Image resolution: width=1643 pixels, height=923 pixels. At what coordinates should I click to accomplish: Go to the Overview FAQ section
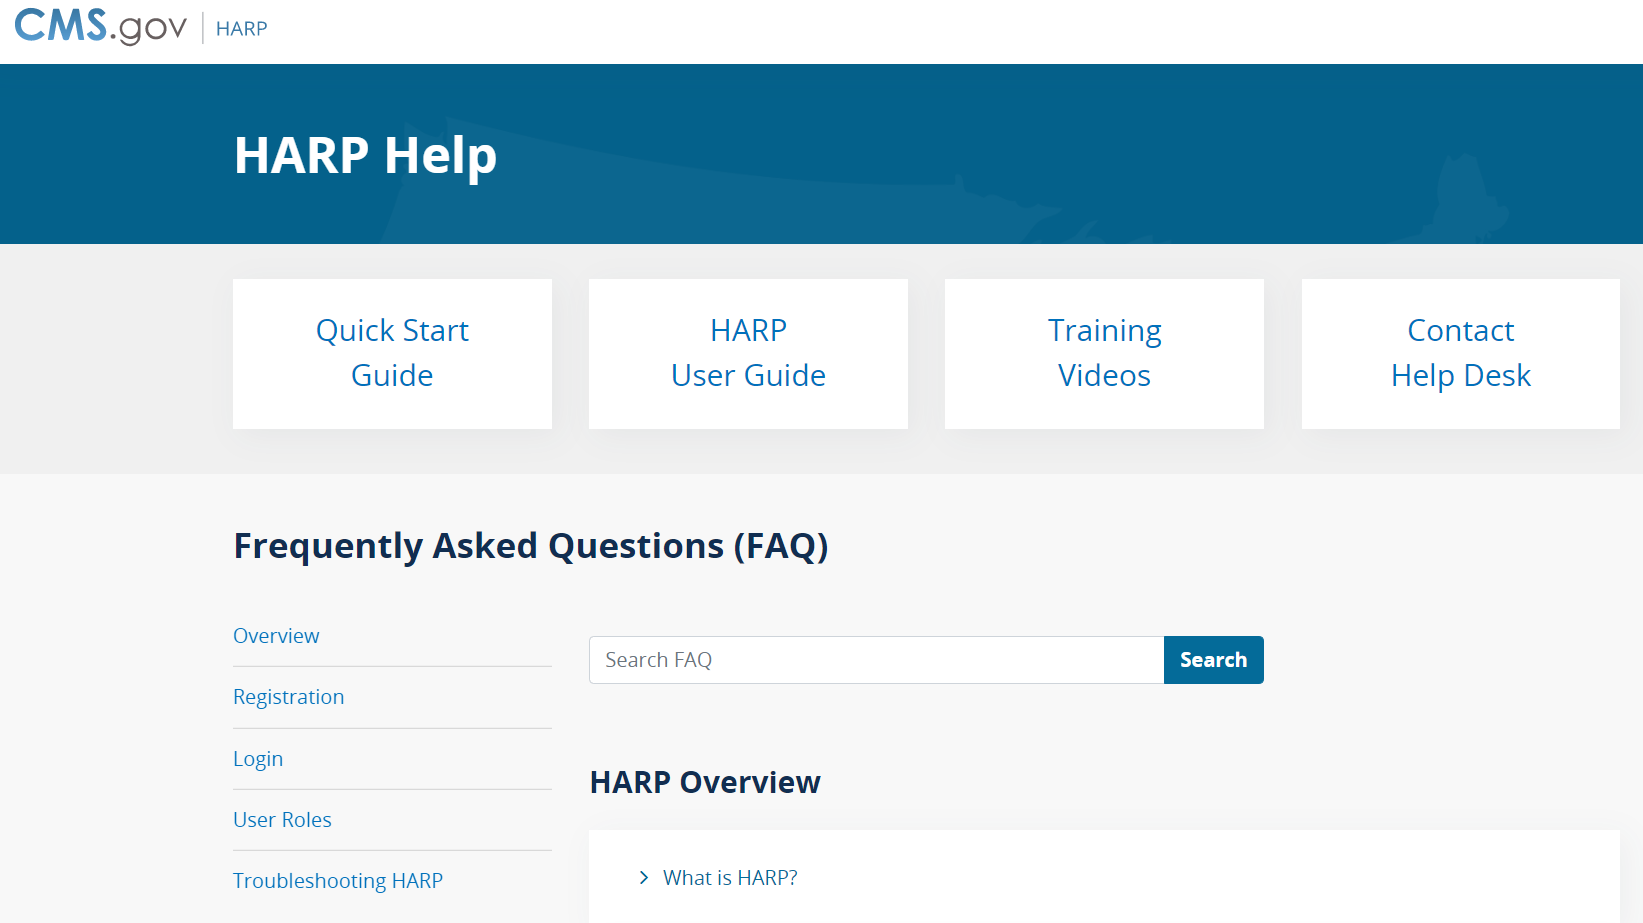(x=276, y=636)
